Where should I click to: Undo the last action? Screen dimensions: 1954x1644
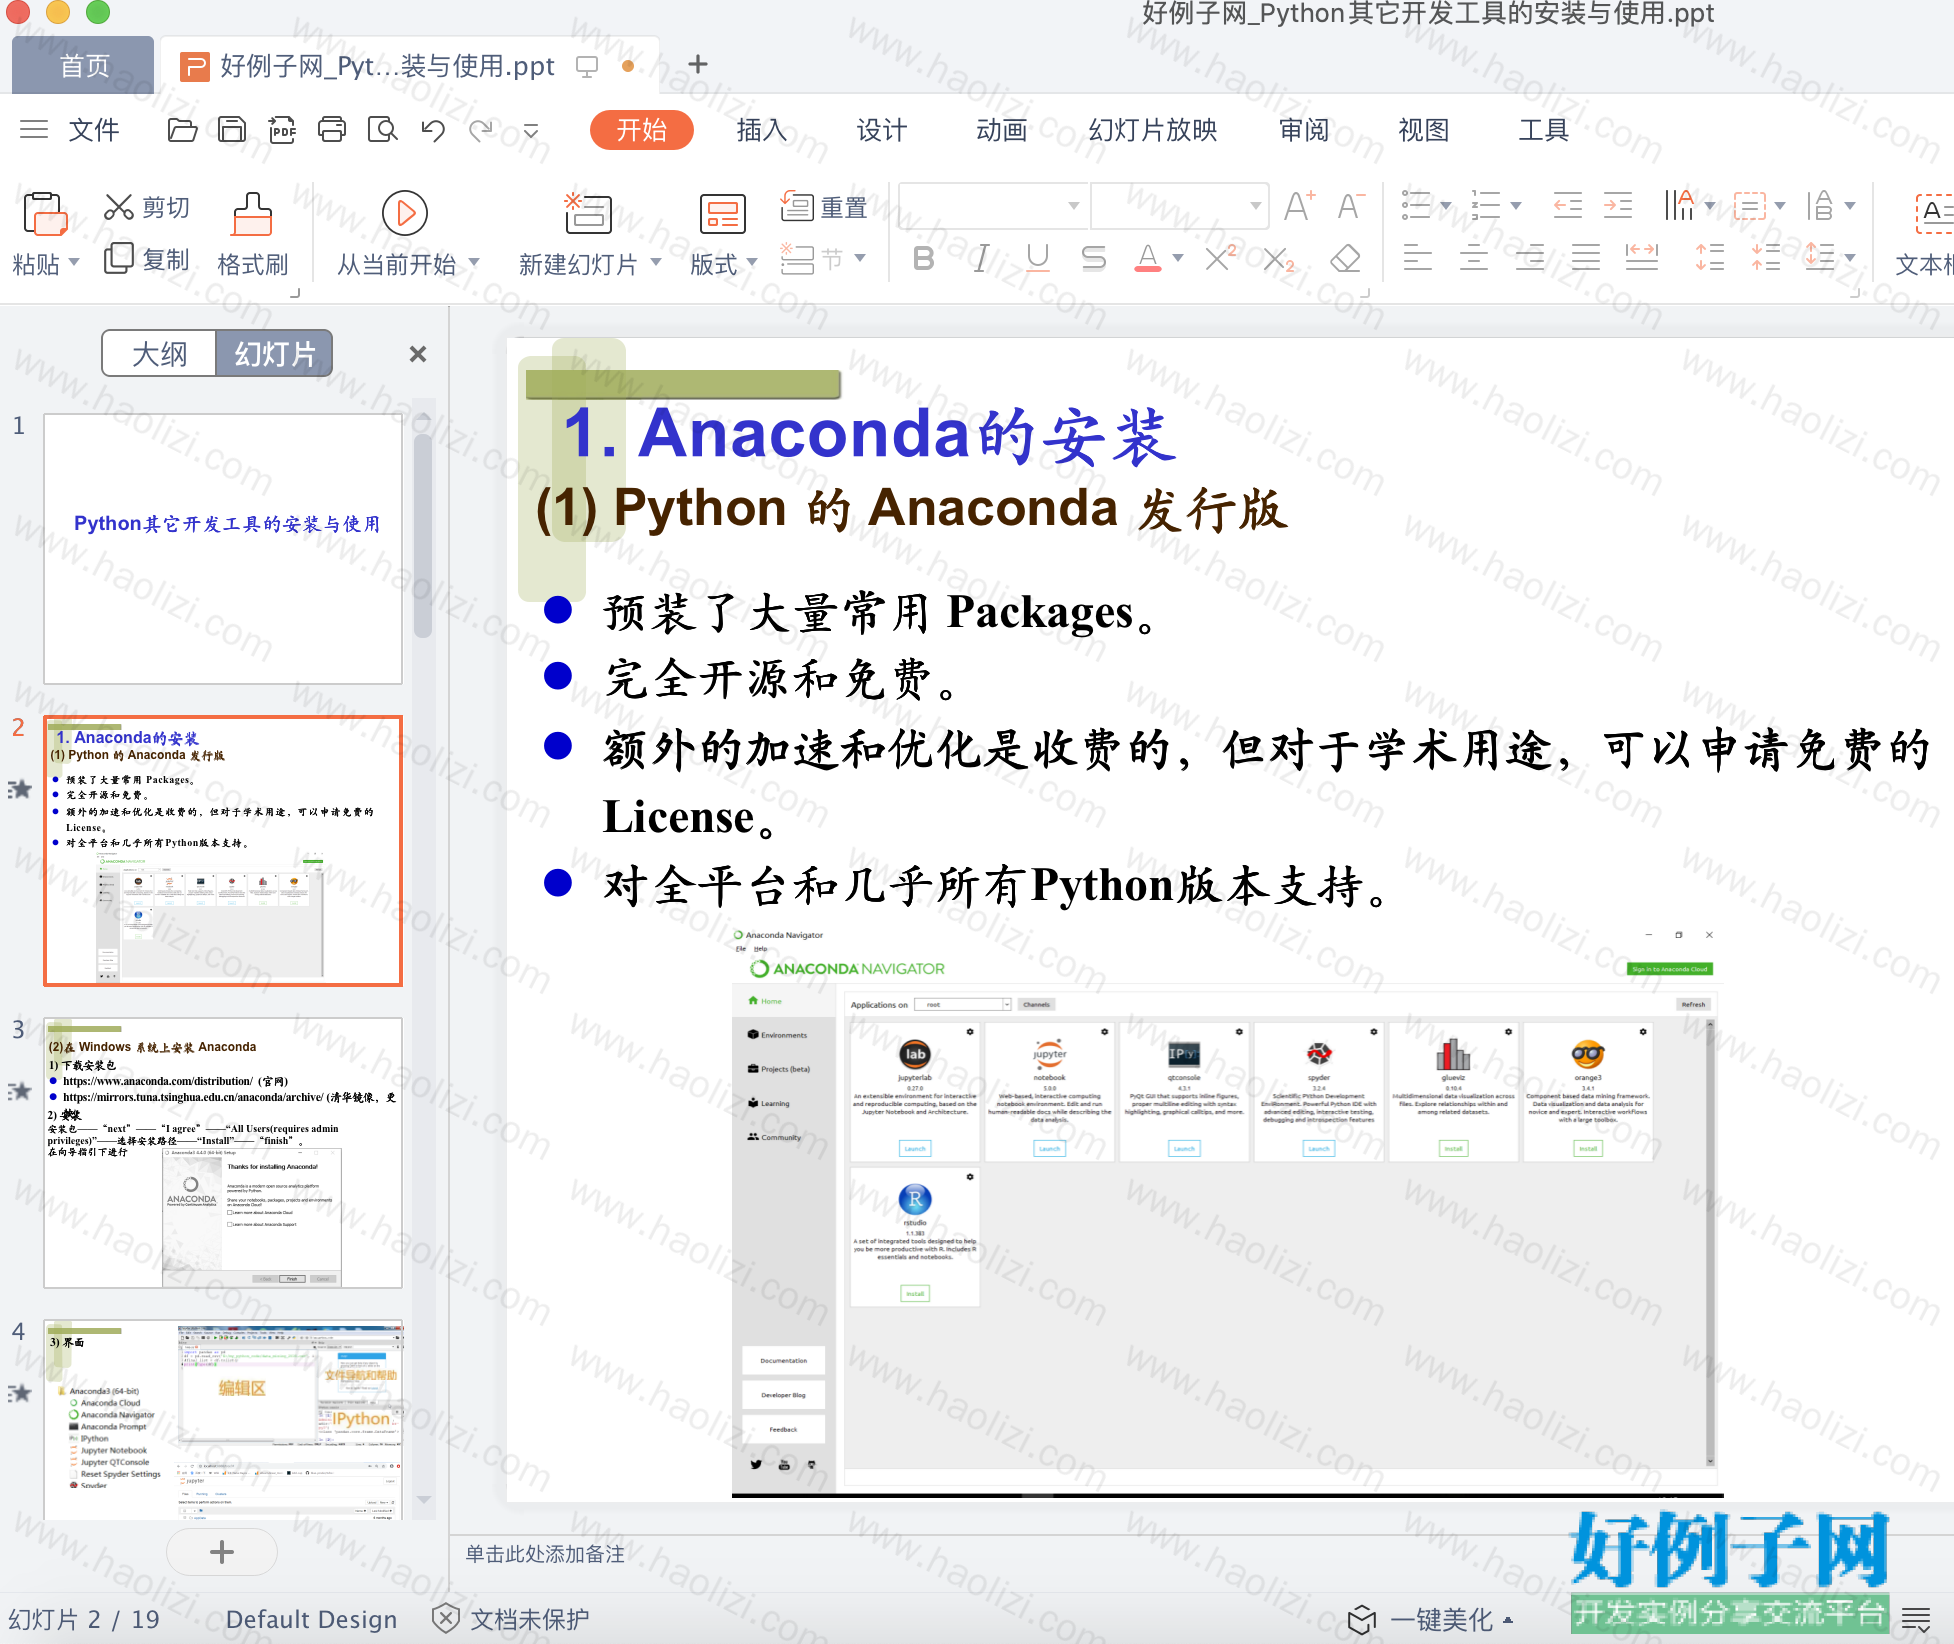point(433,130)
